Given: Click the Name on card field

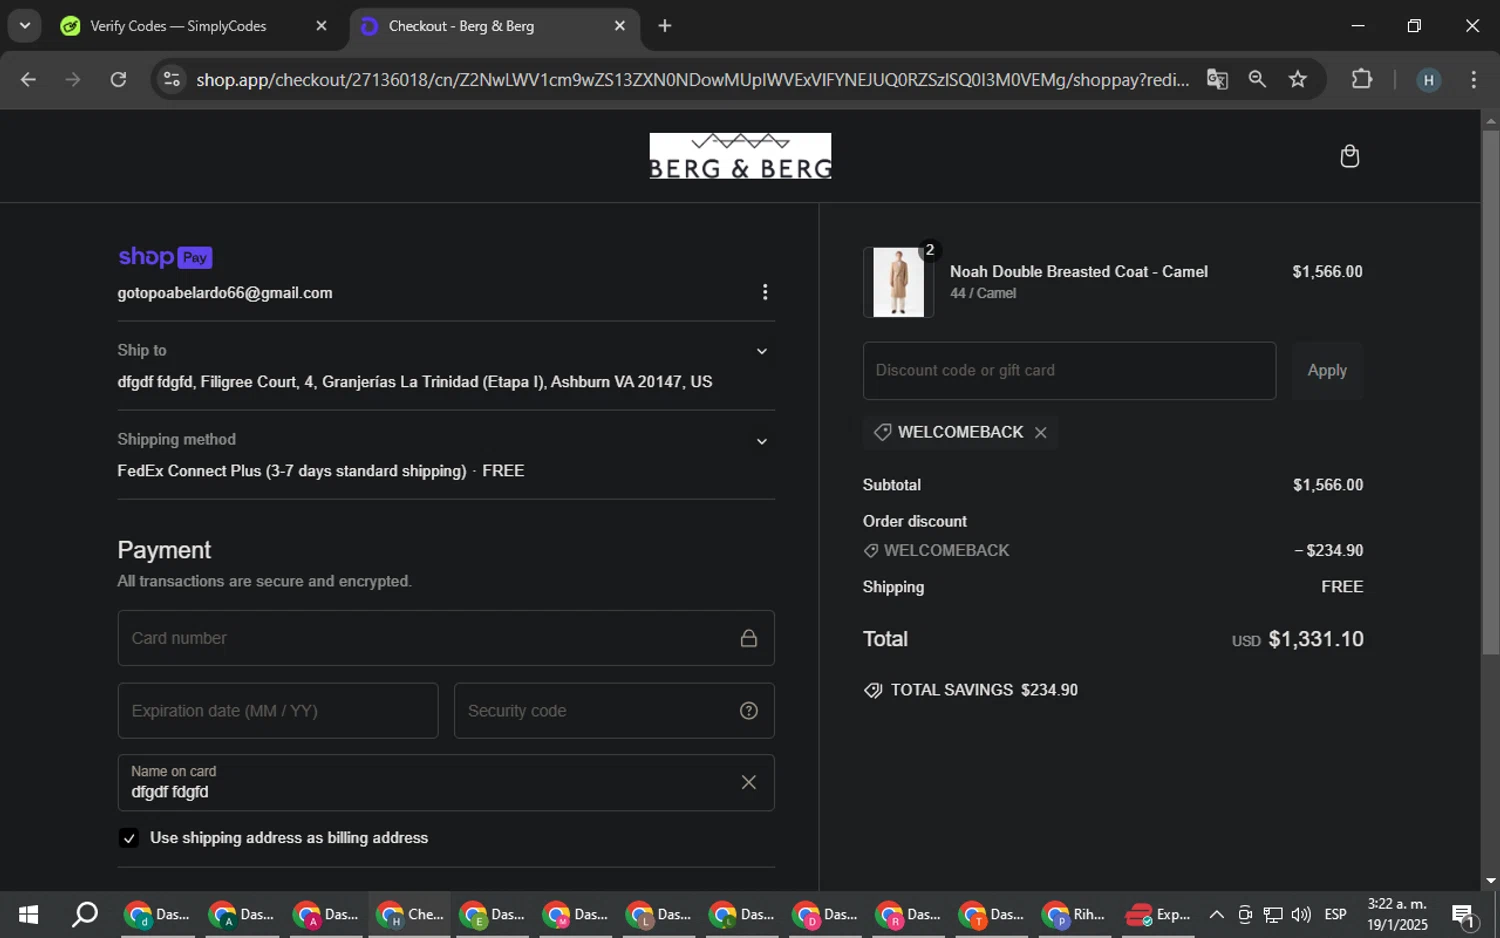Looking at the screenshot, I should click(x=446, y=782).
